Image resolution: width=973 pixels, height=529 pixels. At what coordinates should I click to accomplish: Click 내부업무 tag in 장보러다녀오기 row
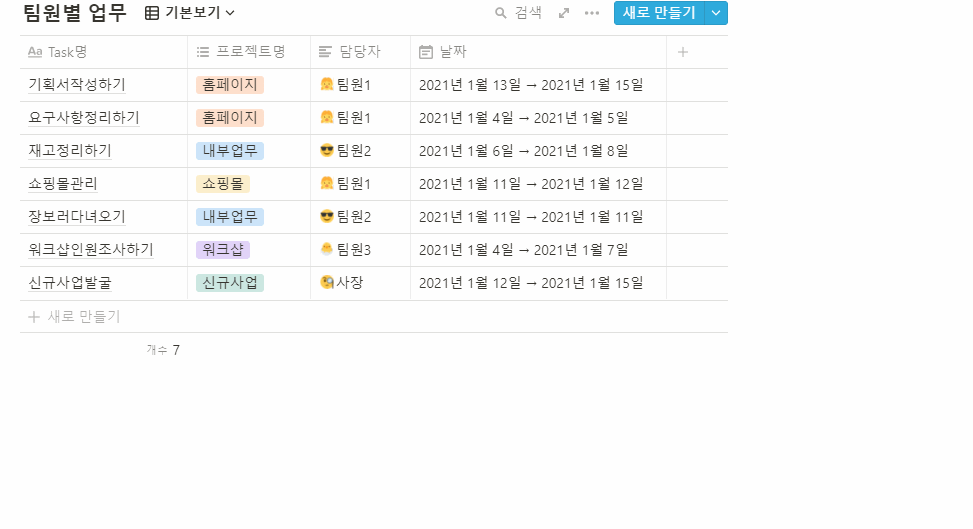230,217
